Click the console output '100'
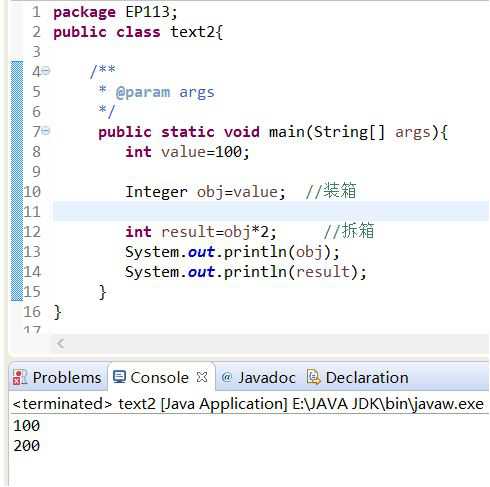 click(x=27, y=426)
